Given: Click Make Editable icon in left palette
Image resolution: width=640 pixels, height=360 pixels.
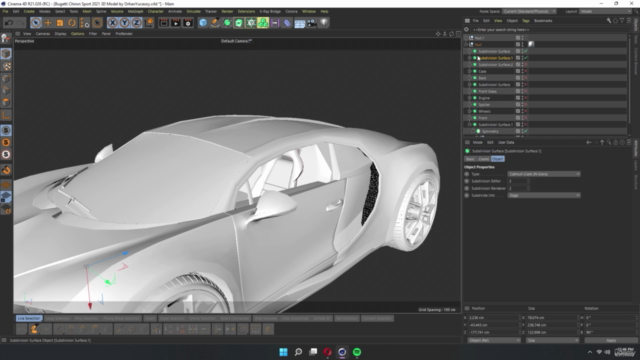Looking at the screenshot, I should (x=6, y=38).
